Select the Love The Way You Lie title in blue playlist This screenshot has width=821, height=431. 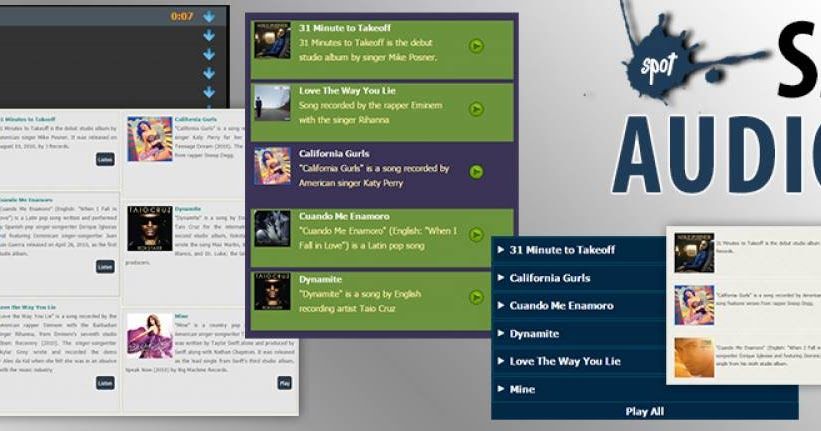pyautogui.click(x=565, y=361)
